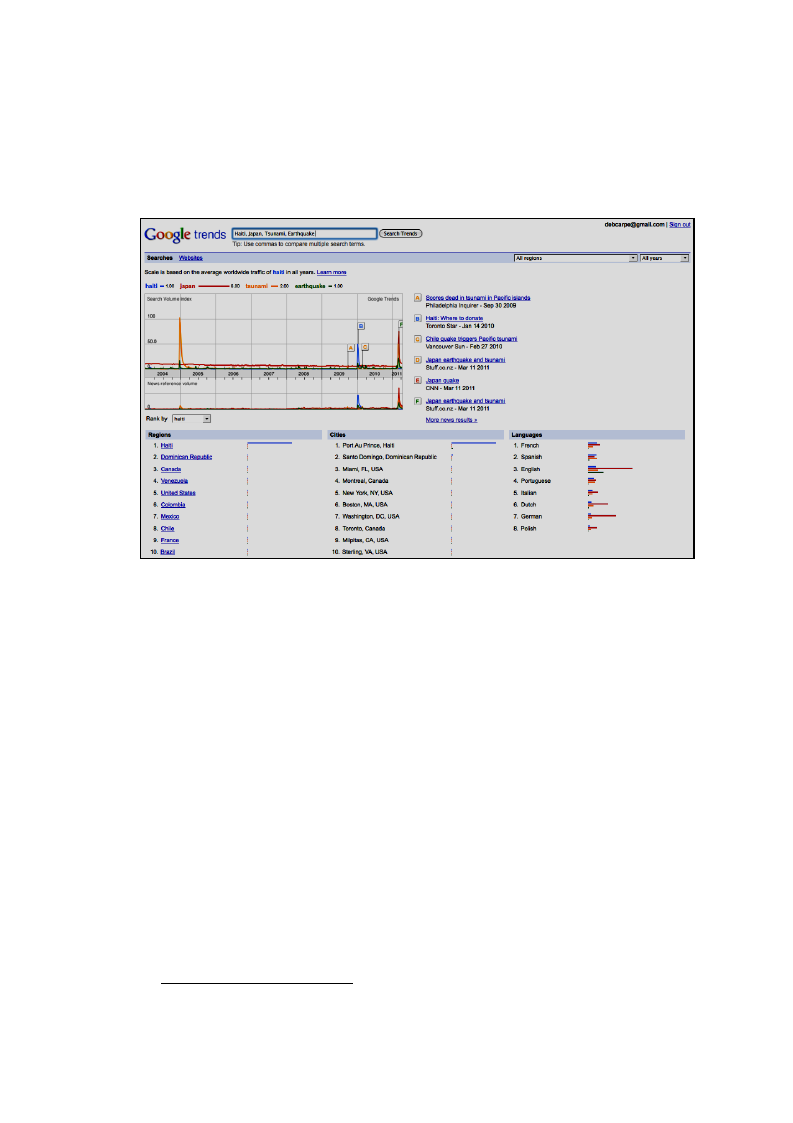Click the Chile region link
Viewport: 793px width, 1123px height.
167,529
